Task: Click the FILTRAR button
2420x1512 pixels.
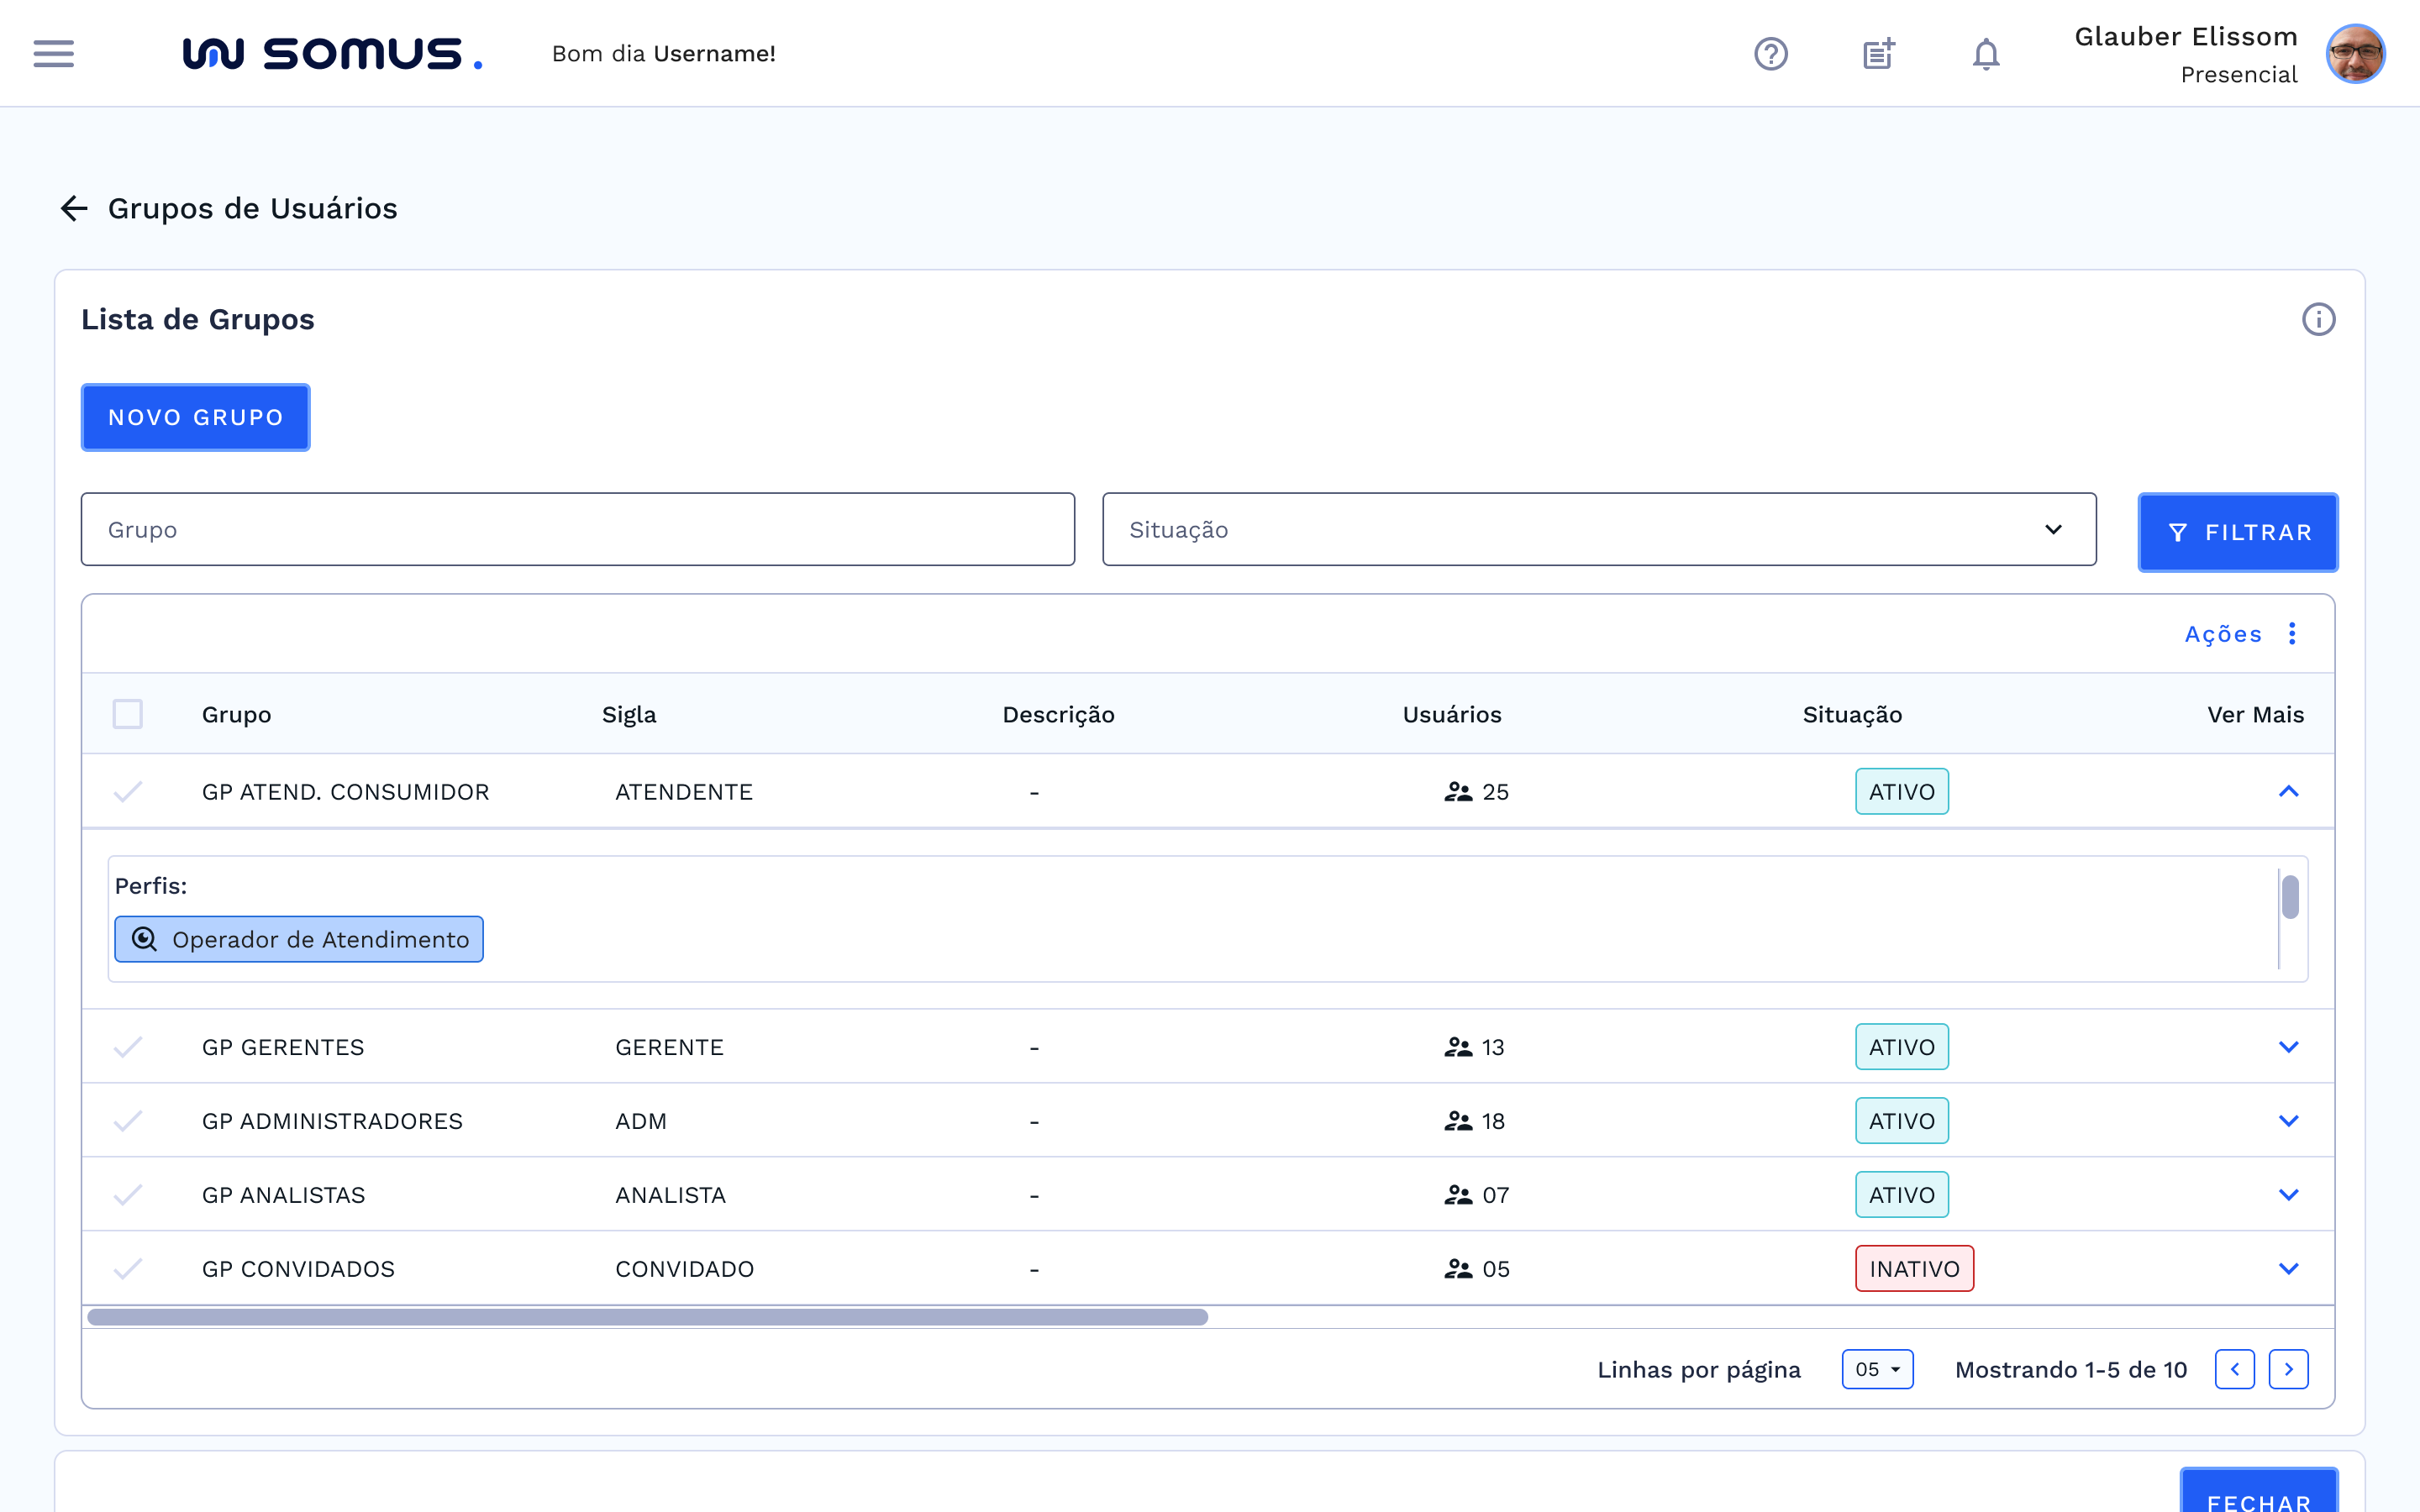Action: click(2237, 532)
